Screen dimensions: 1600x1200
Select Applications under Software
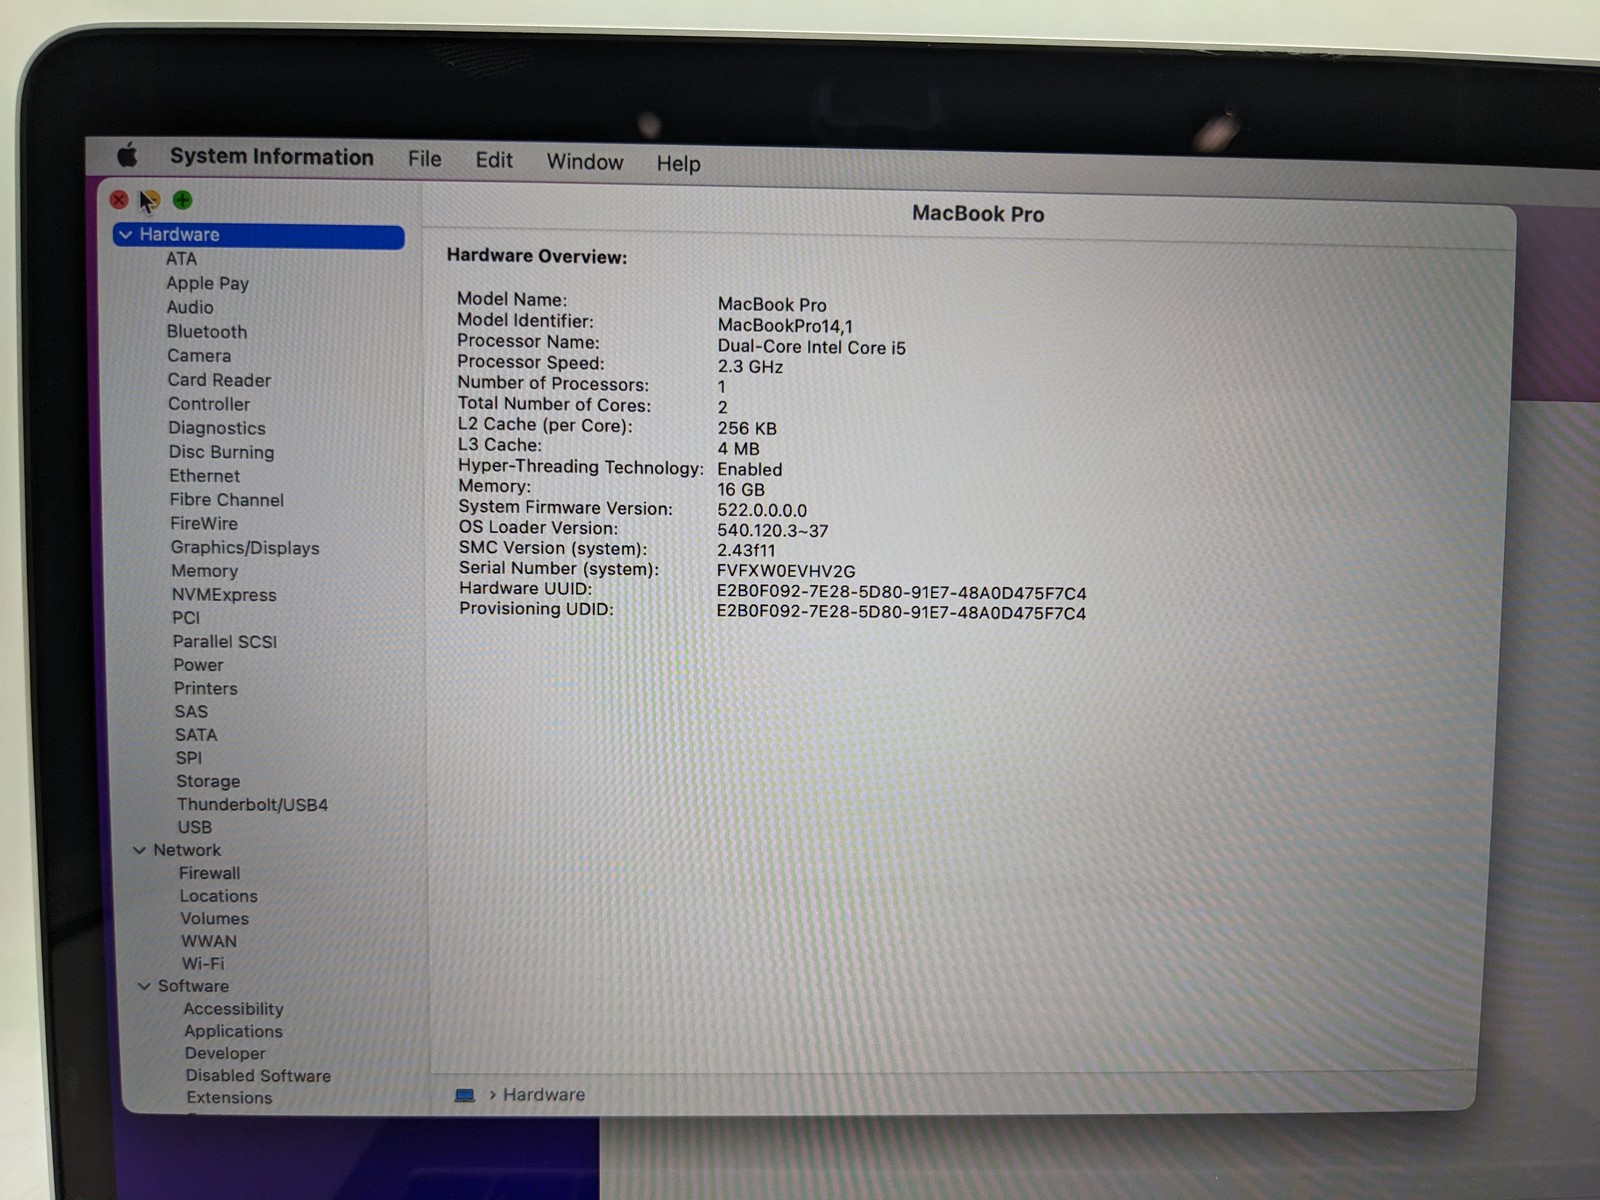tap(233, 1031)
